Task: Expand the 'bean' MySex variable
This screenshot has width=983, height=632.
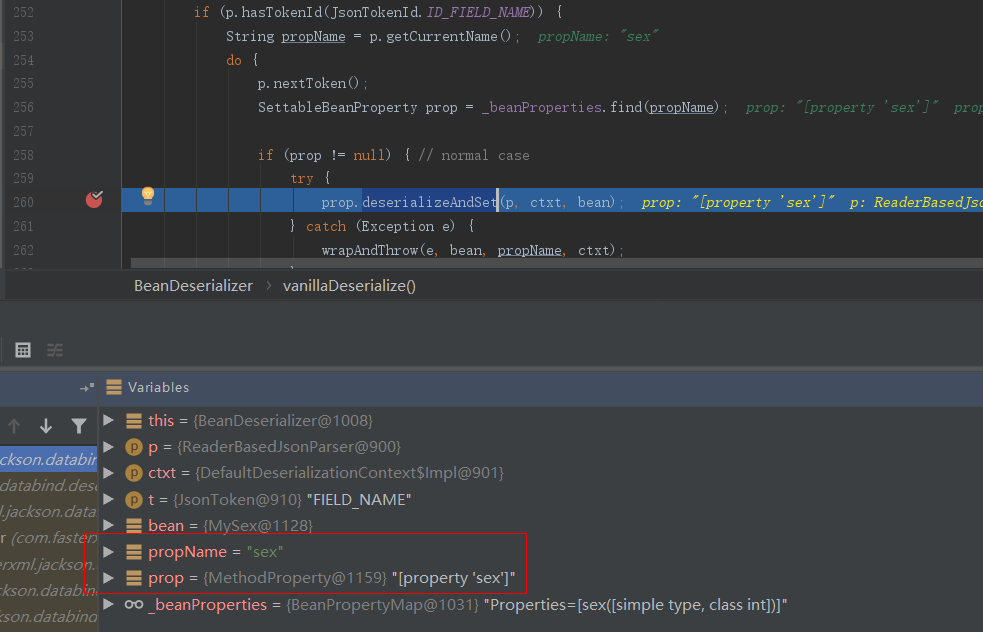Action: point(108,525)
